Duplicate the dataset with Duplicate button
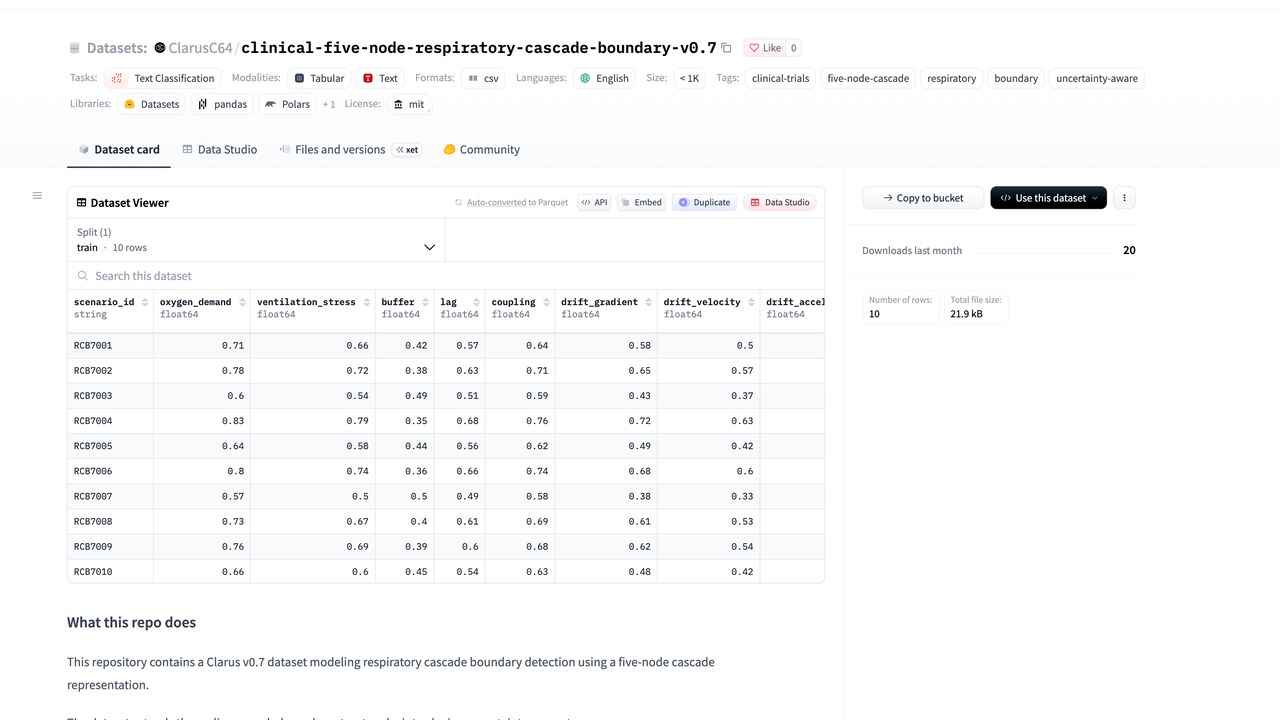 point(704,202)
